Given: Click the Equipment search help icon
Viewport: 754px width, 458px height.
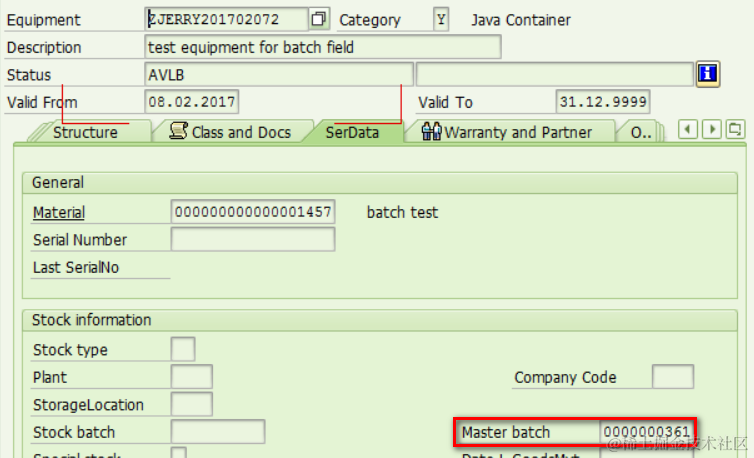Looking at the screenshot, I should 318,19.
